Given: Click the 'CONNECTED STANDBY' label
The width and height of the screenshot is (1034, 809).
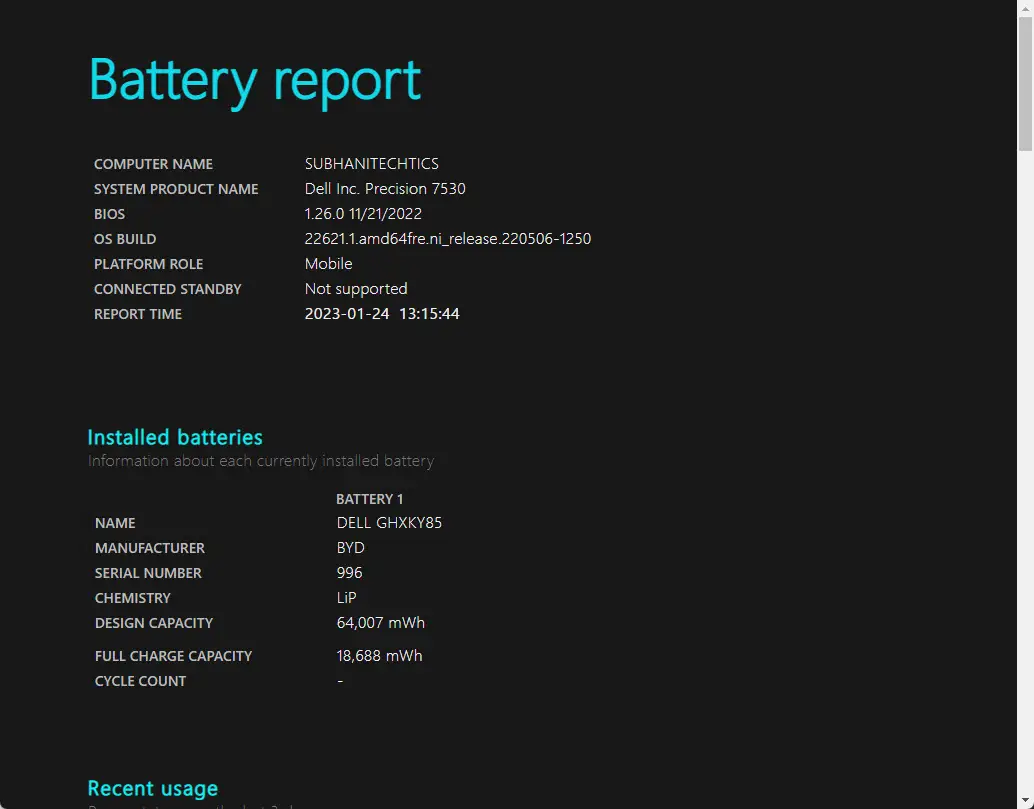Looking at the screenshot, I should coord(167,289).
